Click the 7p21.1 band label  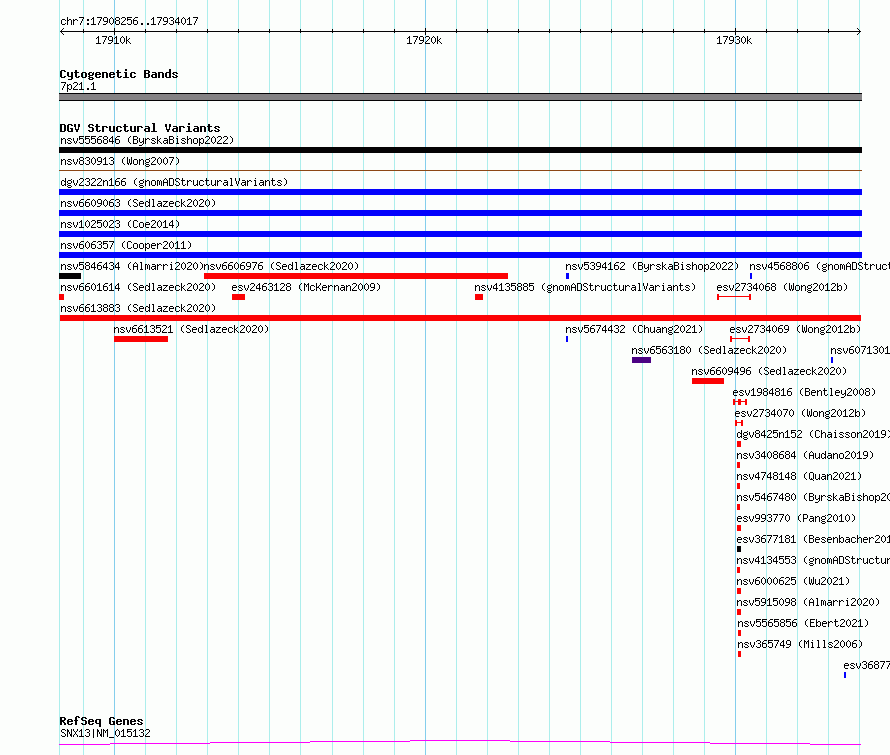tap(78, 86)
